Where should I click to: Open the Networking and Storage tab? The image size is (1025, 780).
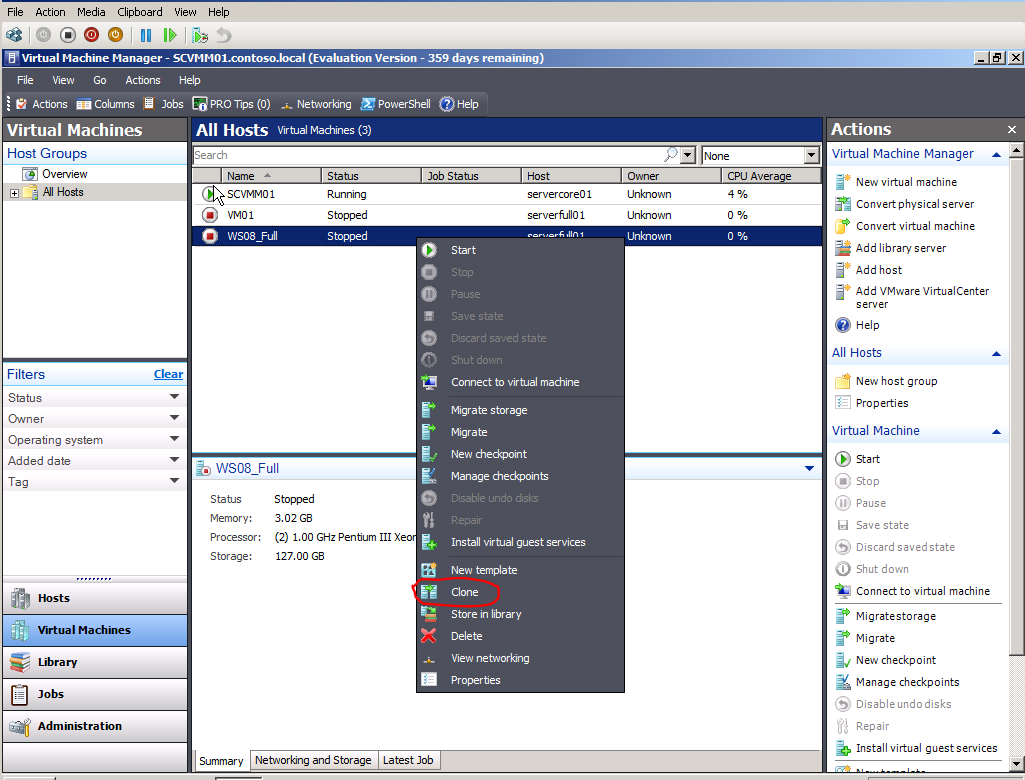[x=313, y=760]
